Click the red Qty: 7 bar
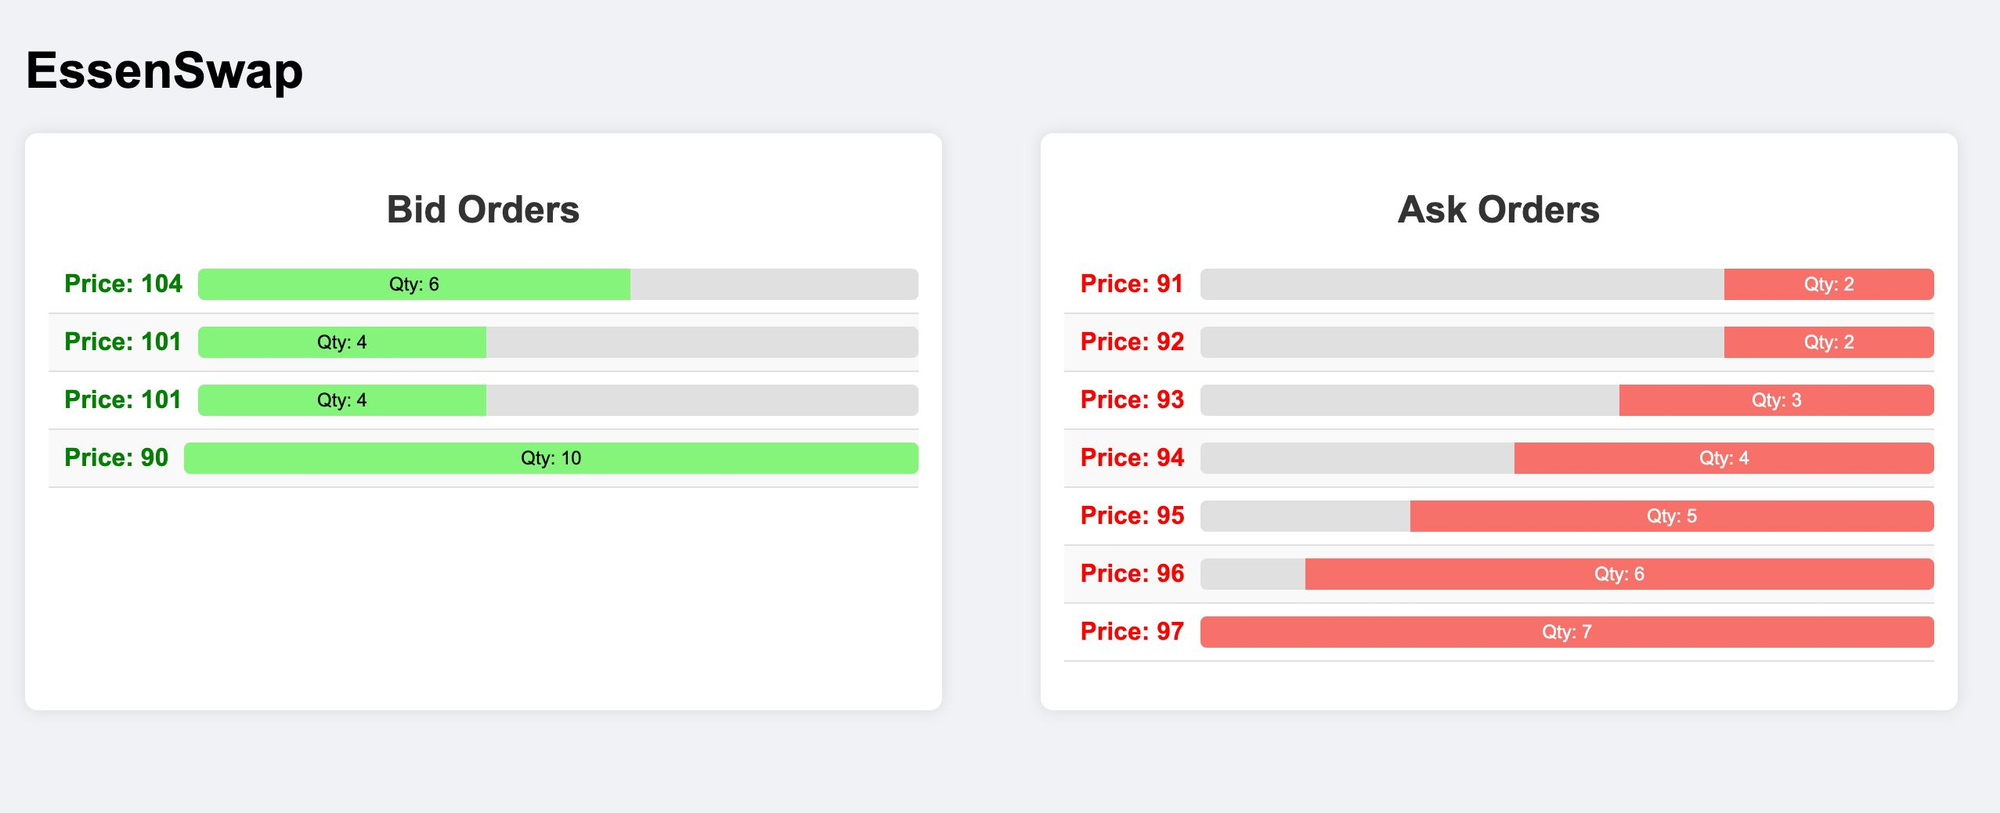Viewport: 2000px width, 813px height. pos(1566,632)
